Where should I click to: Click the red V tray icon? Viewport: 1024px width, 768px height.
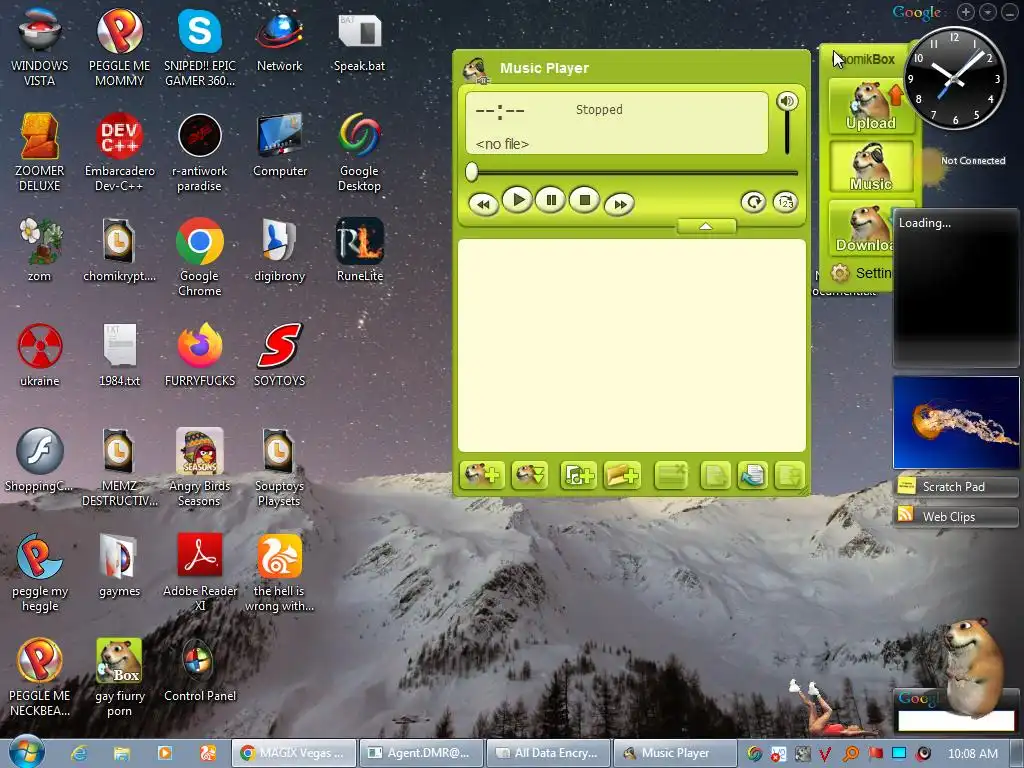[825, 754]
